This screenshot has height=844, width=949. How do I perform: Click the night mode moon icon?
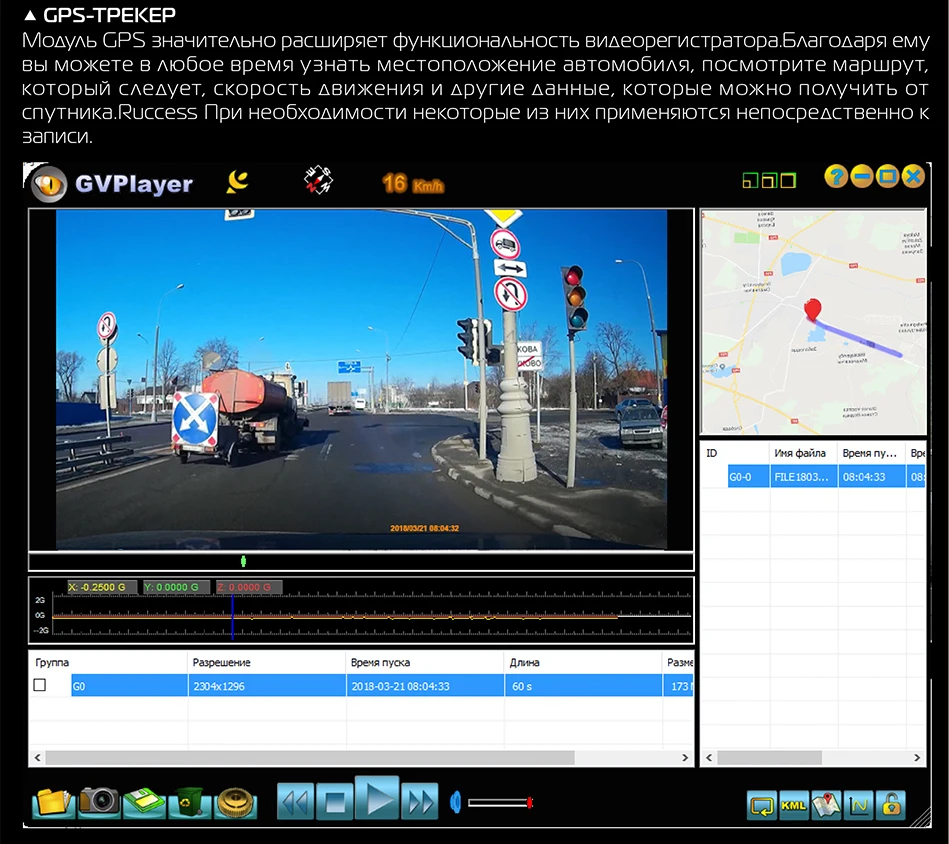point(237,182)
